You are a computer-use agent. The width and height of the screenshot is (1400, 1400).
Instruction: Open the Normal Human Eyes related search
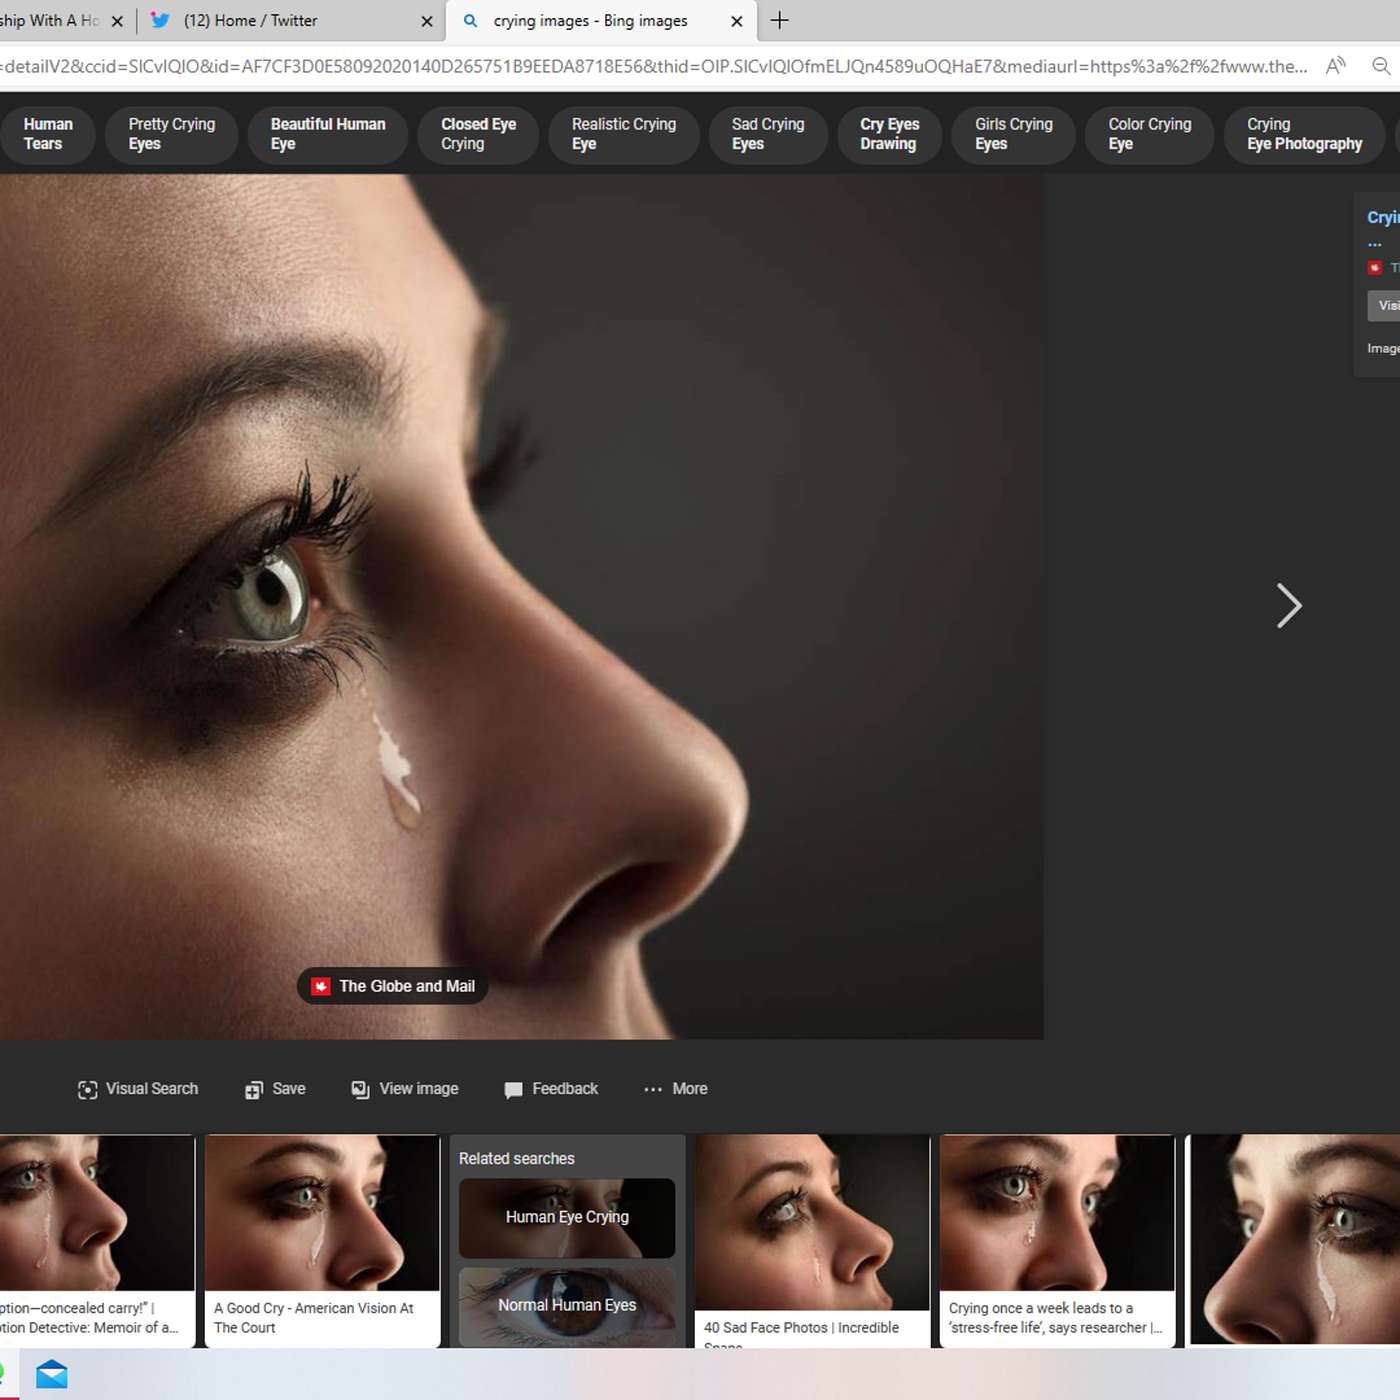point(567,1306)
